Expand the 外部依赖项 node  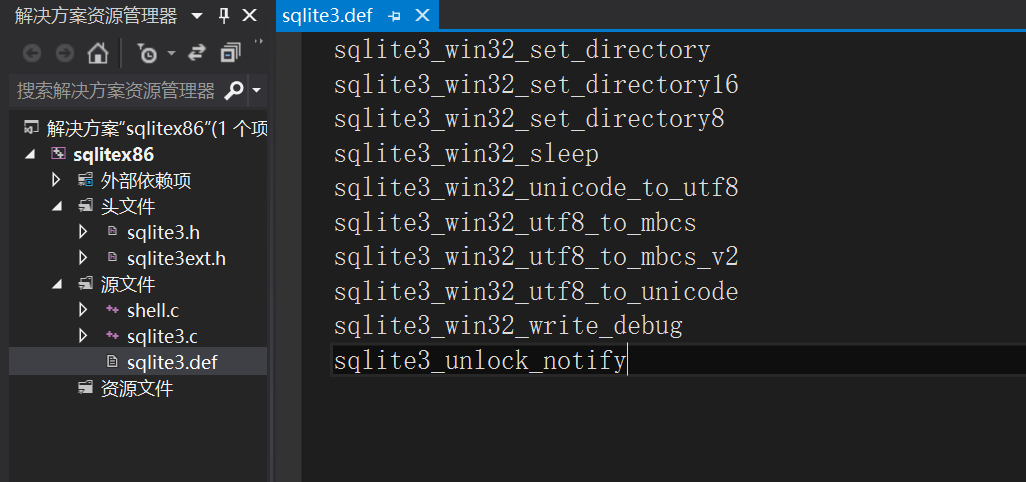click(x=56, y=181)
